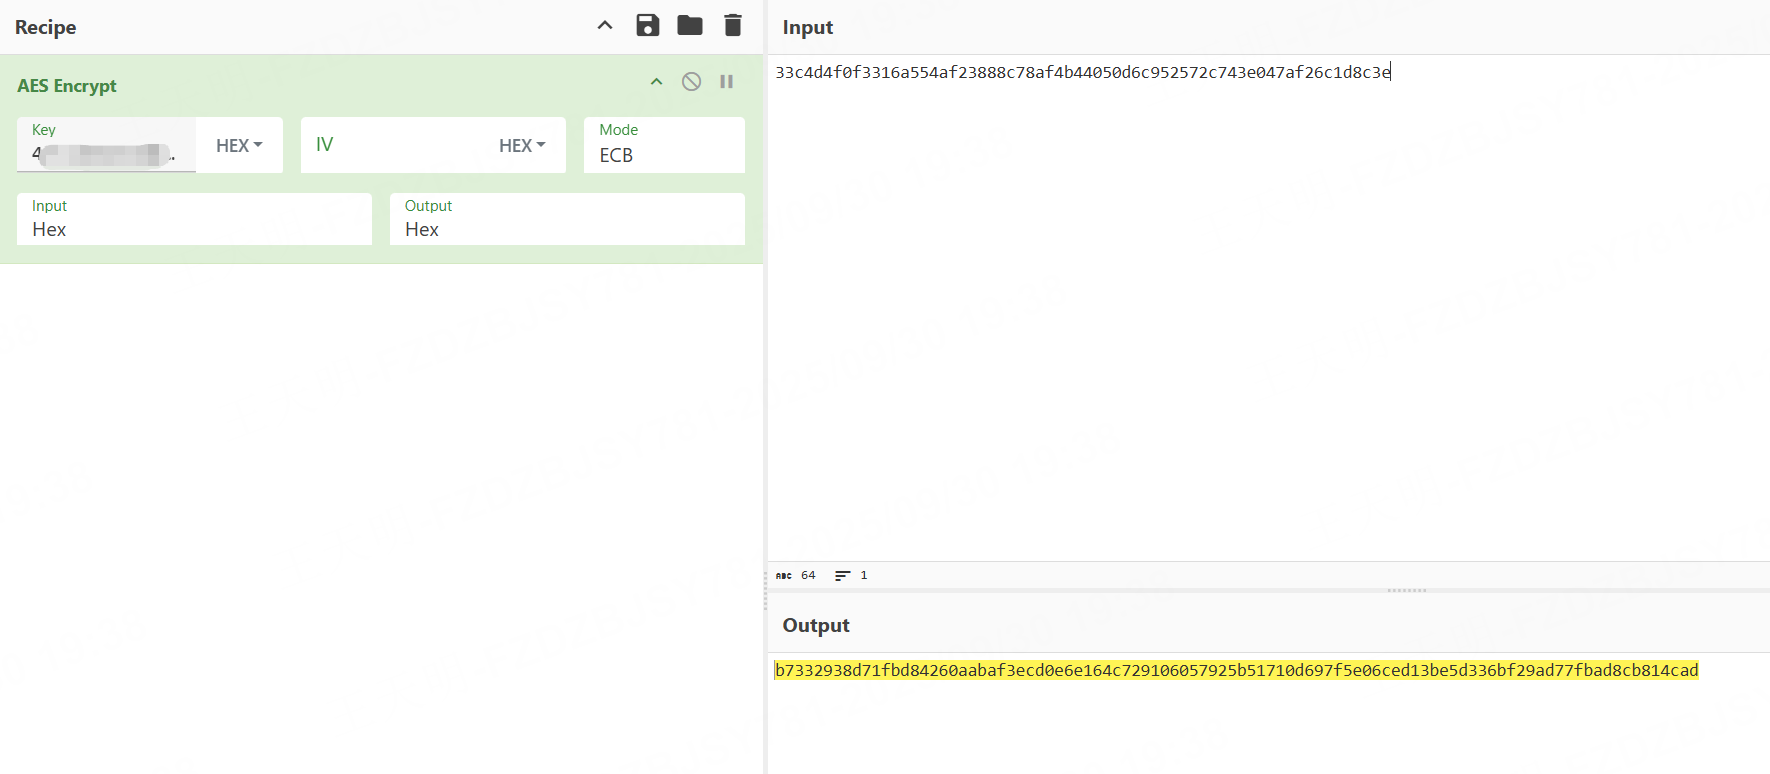Click the IV input field
This screenshot has width=1770, height=774.
tap(392, 145)
